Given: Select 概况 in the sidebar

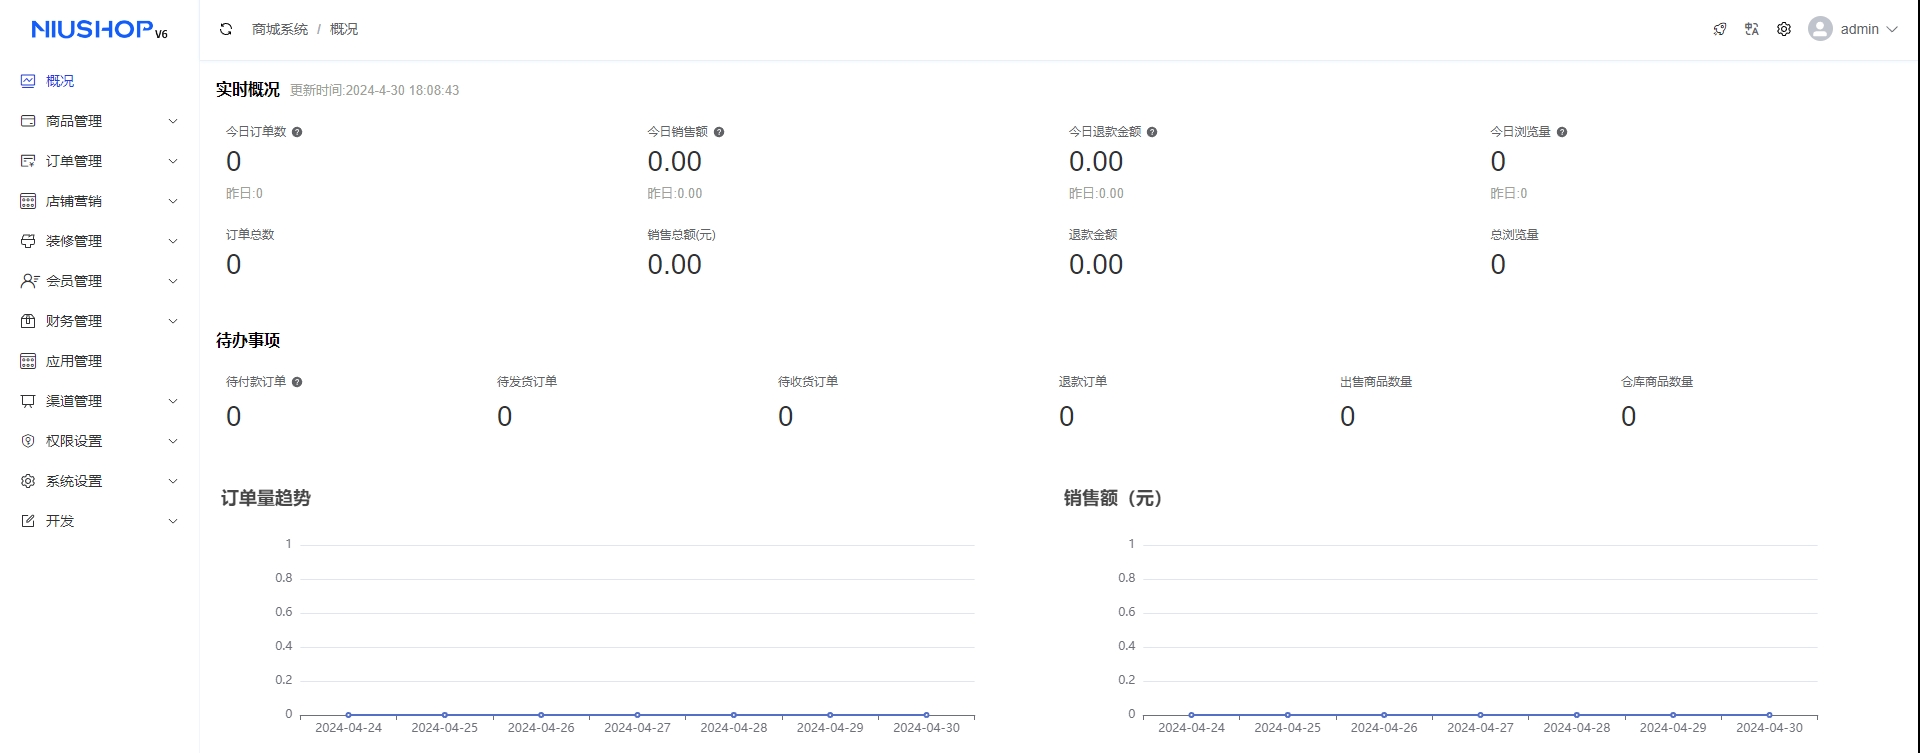Looking at the screenshot, I should (60, 81).
